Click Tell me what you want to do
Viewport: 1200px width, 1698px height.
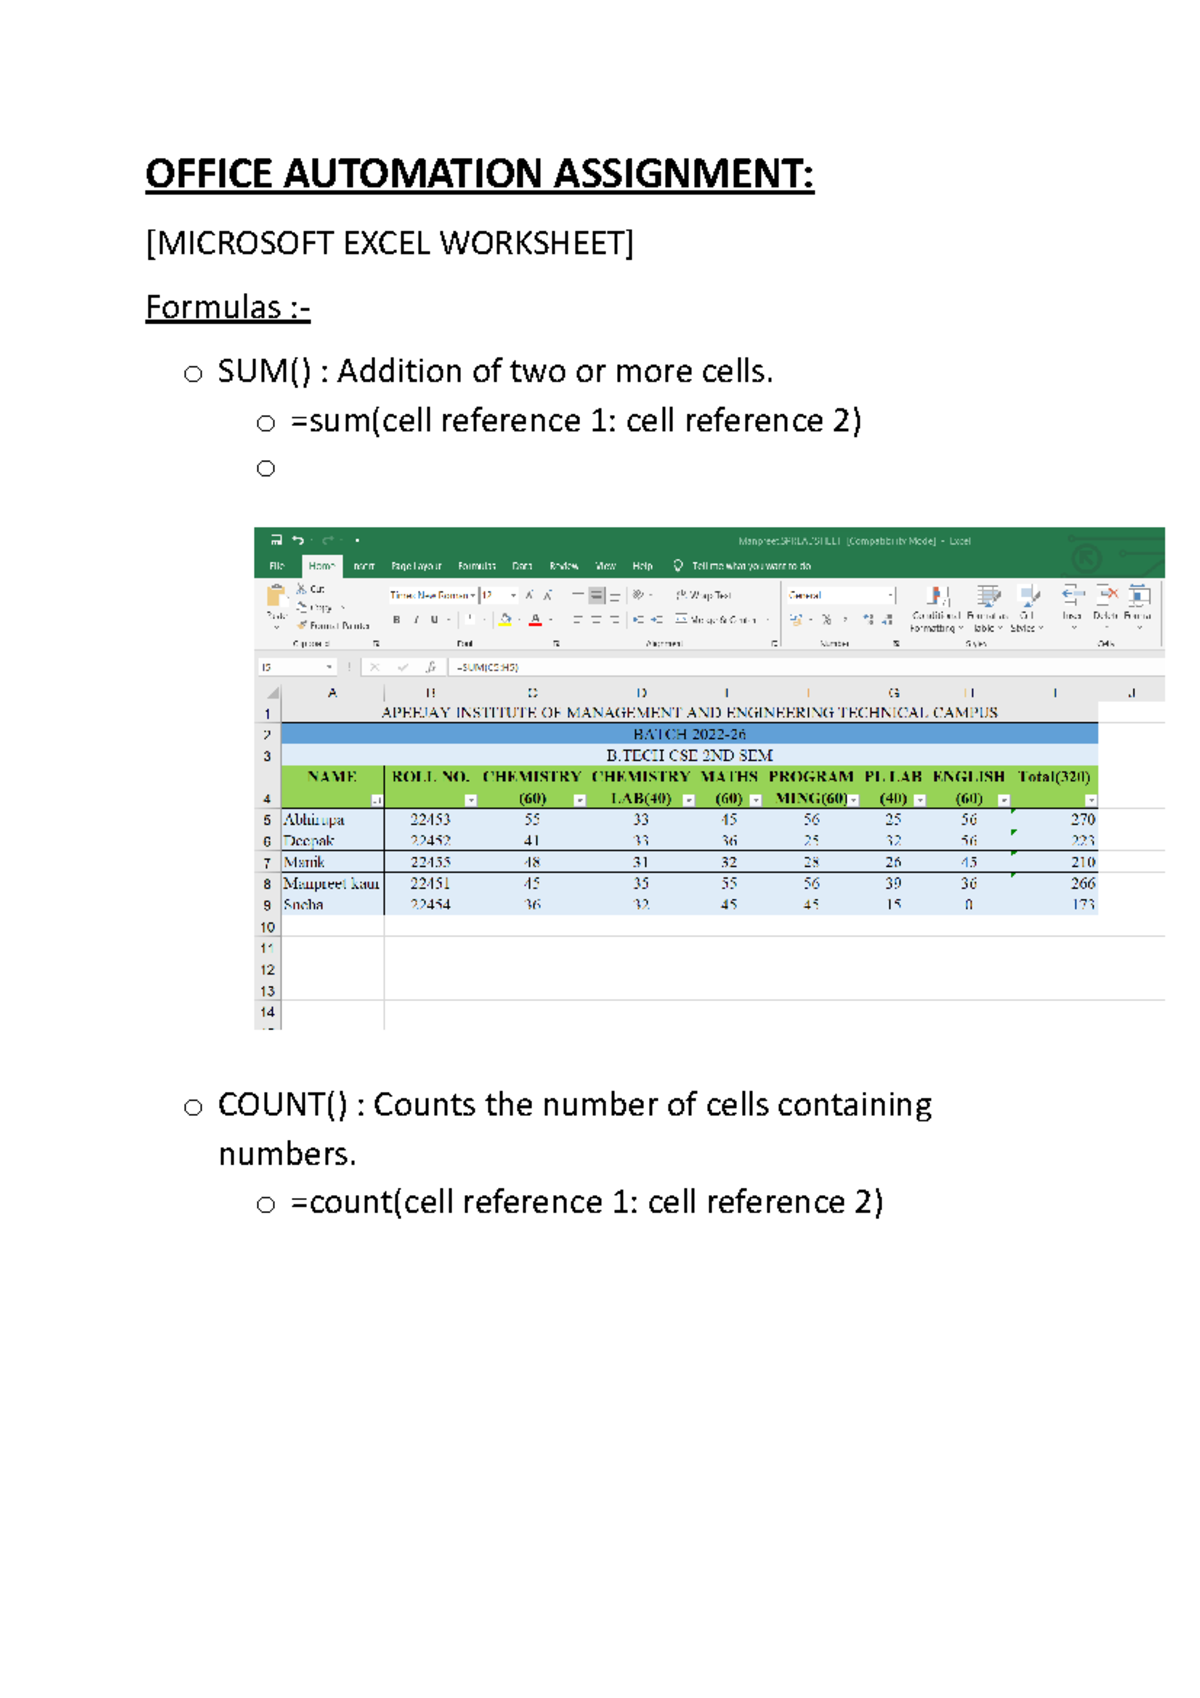coord(750,566)
